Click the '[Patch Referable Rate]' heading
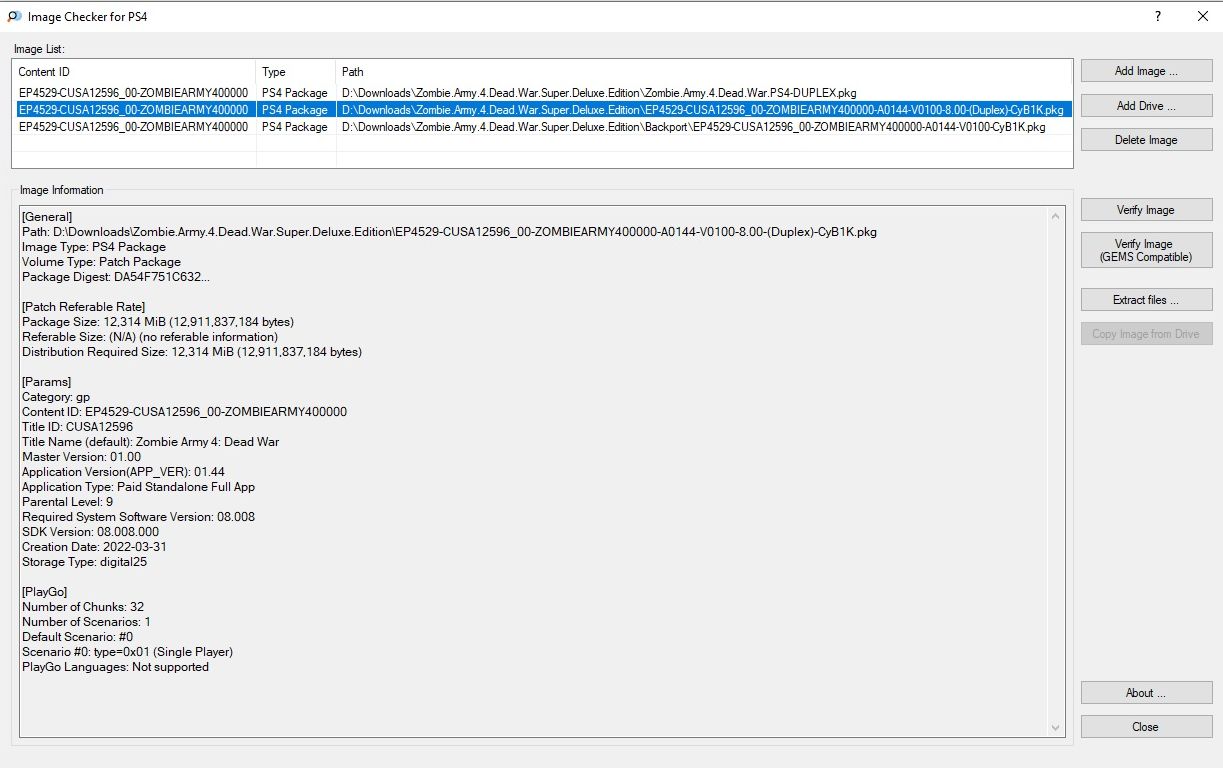1223x768 pixels. (83, 307)
